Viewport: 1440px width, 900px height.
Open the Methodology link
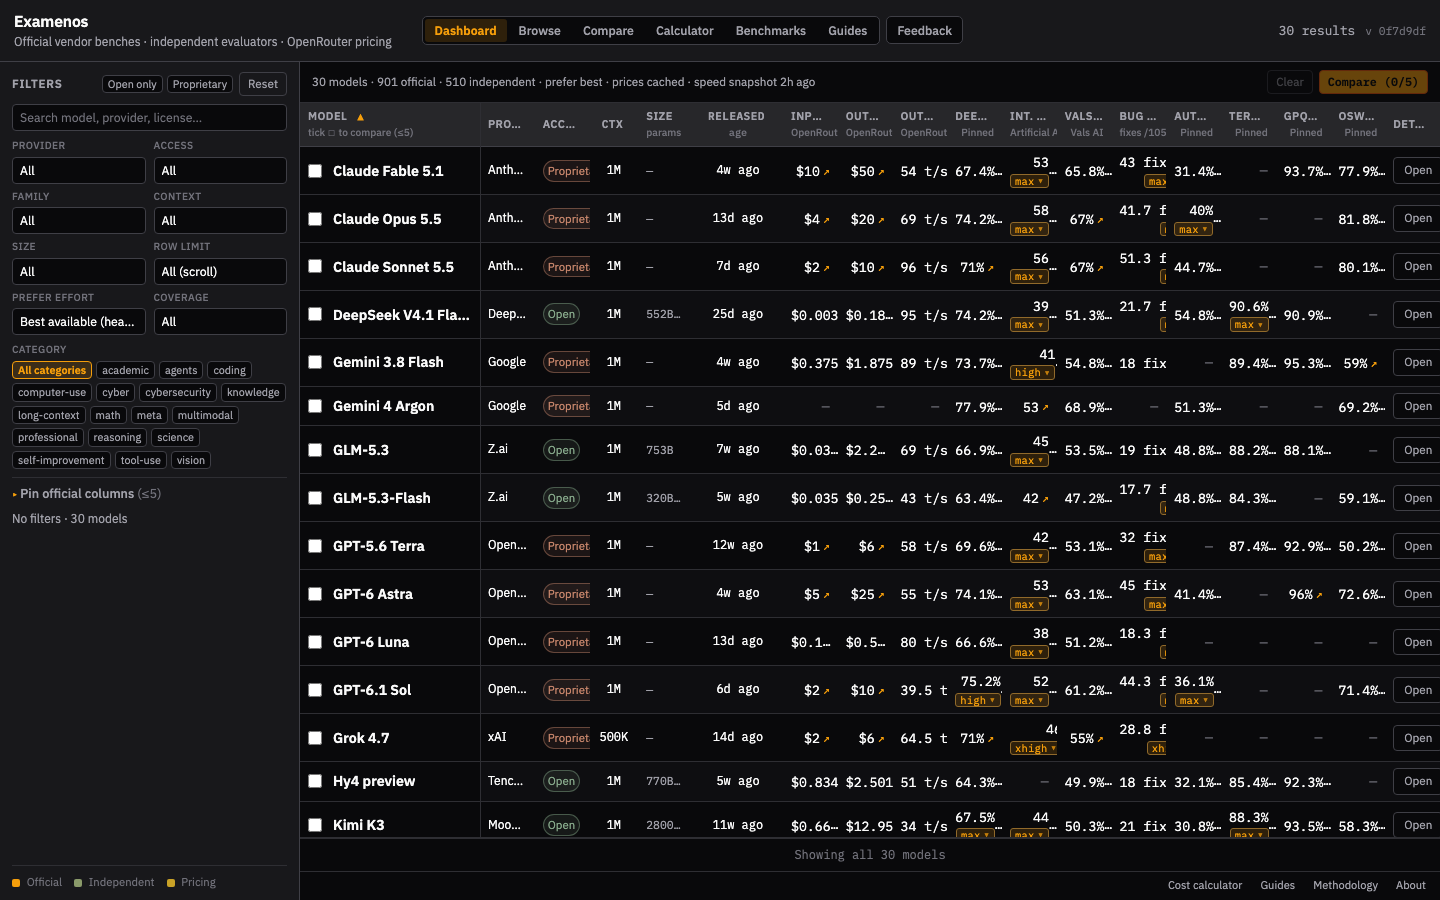click(x=1345, y=885)
